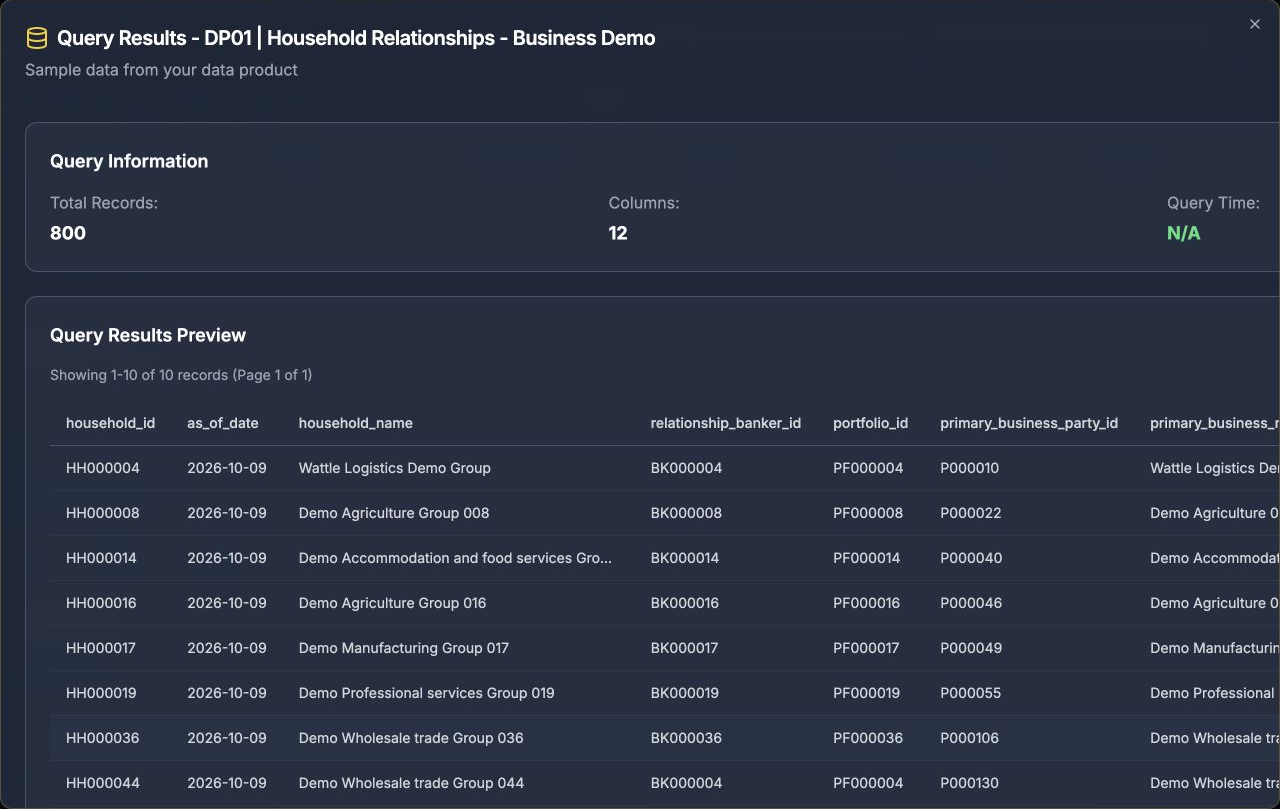Image resolution: width=1280 pixels, height=809 pixels.
Task: Click the Showing 1-10 of 10 records text
Action: tap(181, 375)
